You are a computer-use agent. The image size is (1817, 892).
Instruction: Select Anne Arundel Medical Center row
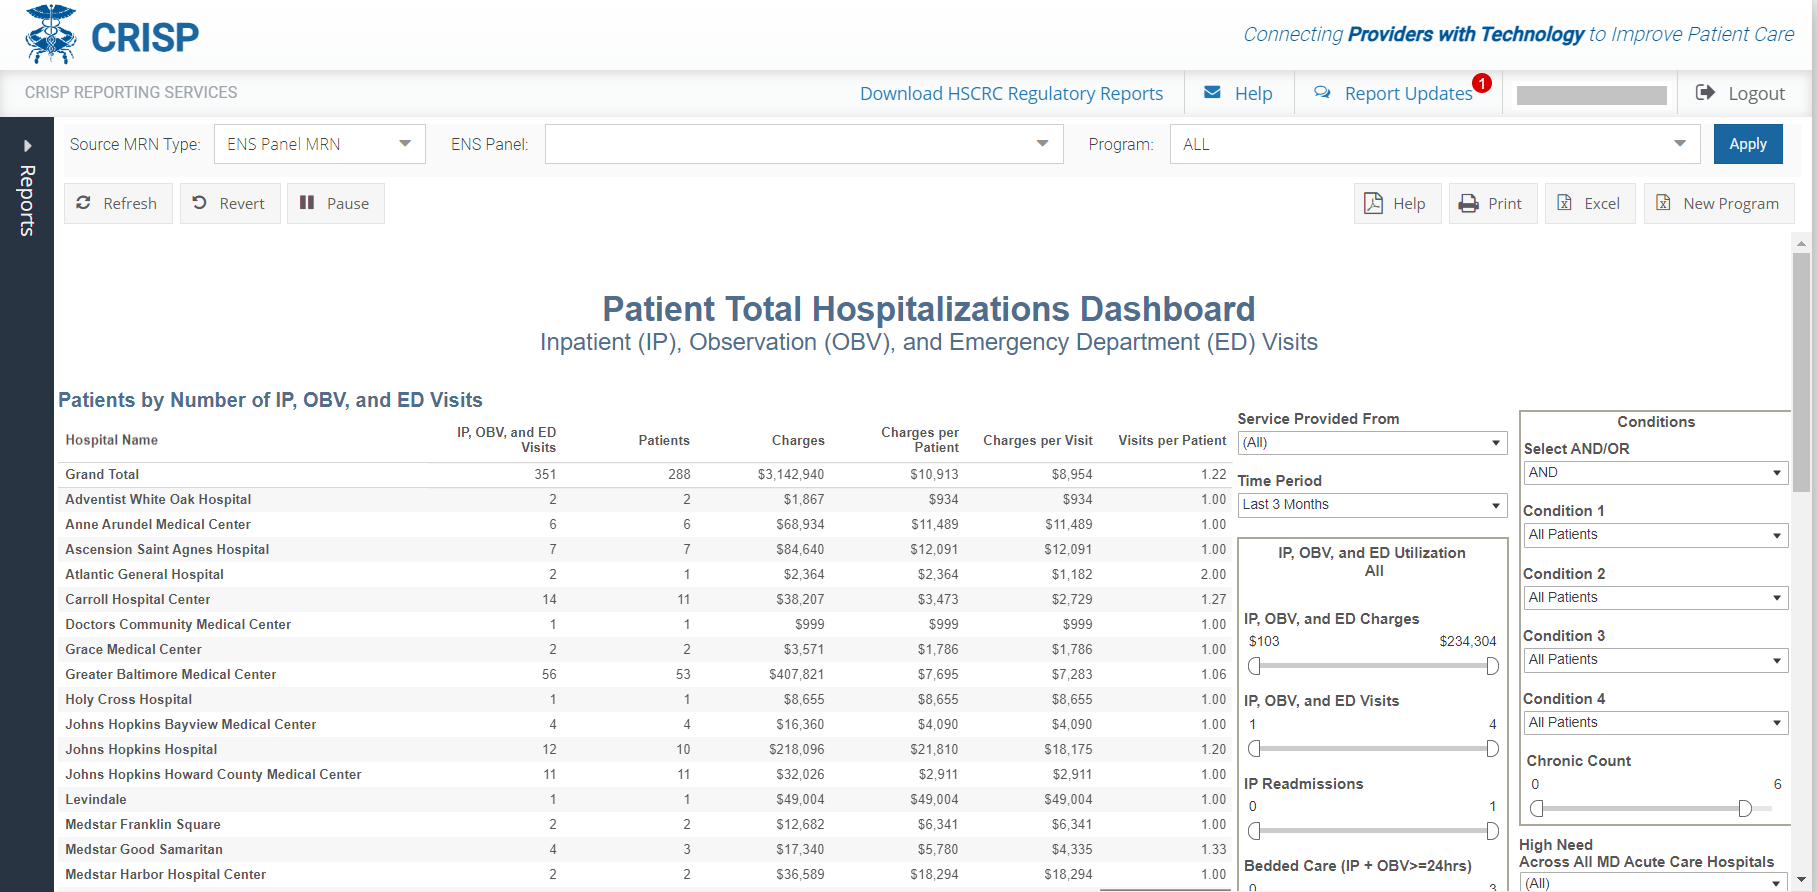click(646, 525)
